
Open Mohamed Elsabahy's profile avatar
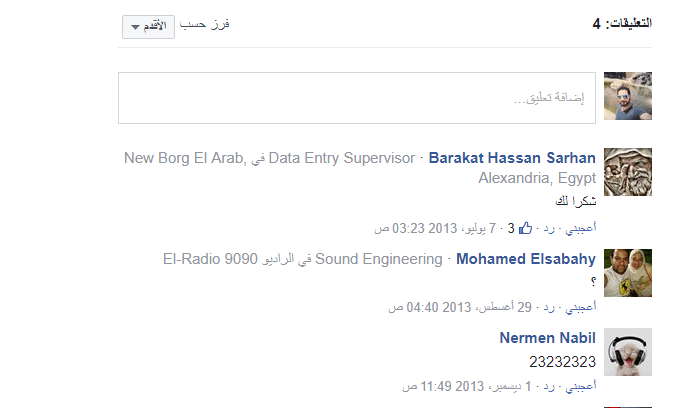tap(628, 273)
